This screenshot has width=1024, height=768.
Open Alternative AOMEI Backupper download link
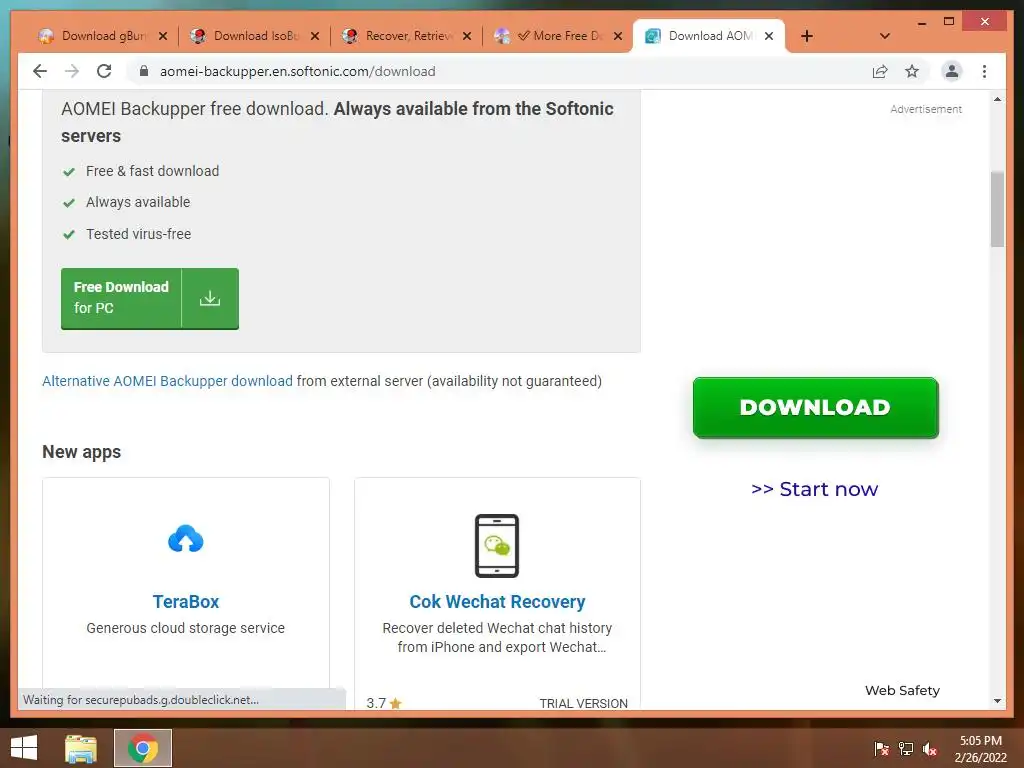(x=167, y=381)
